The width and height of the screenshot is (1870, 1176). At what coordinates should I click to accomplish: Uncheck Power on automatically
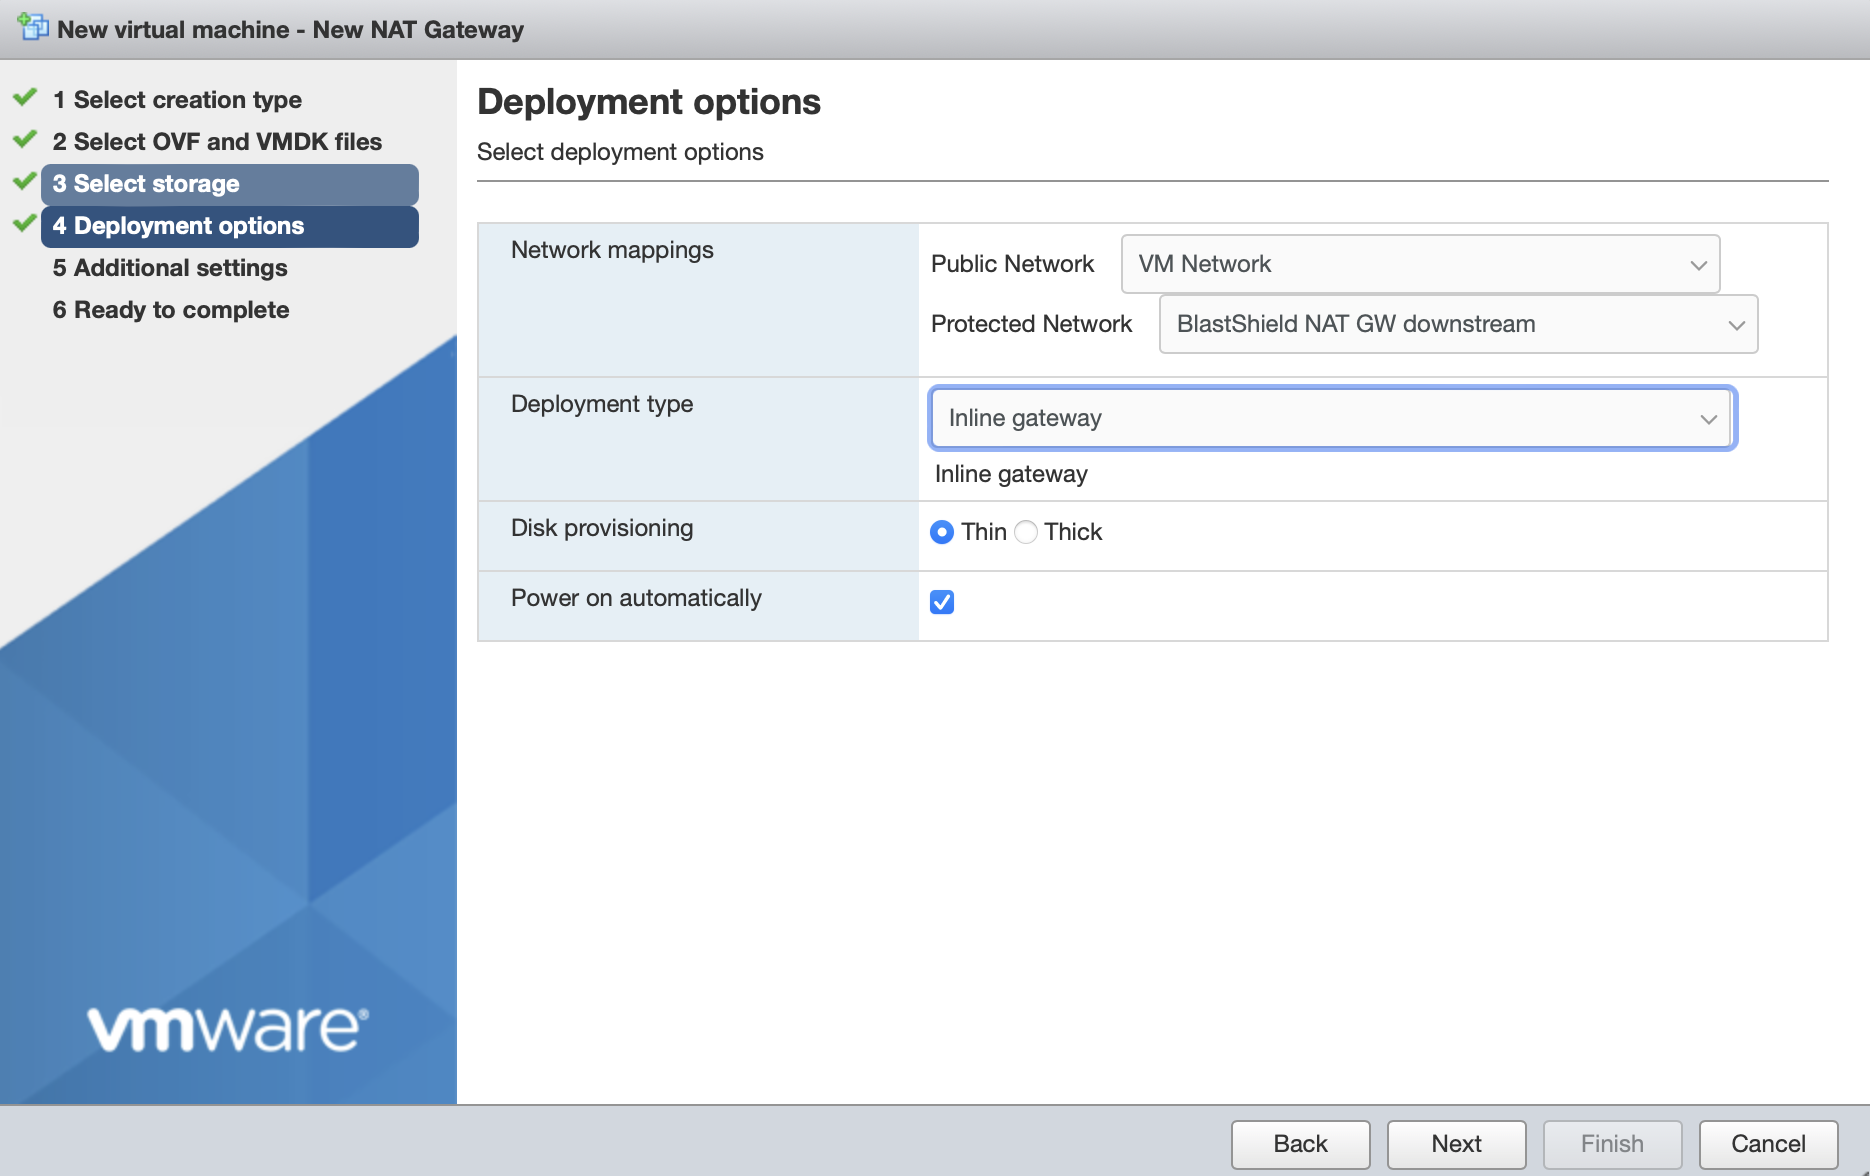coord(941,601)
